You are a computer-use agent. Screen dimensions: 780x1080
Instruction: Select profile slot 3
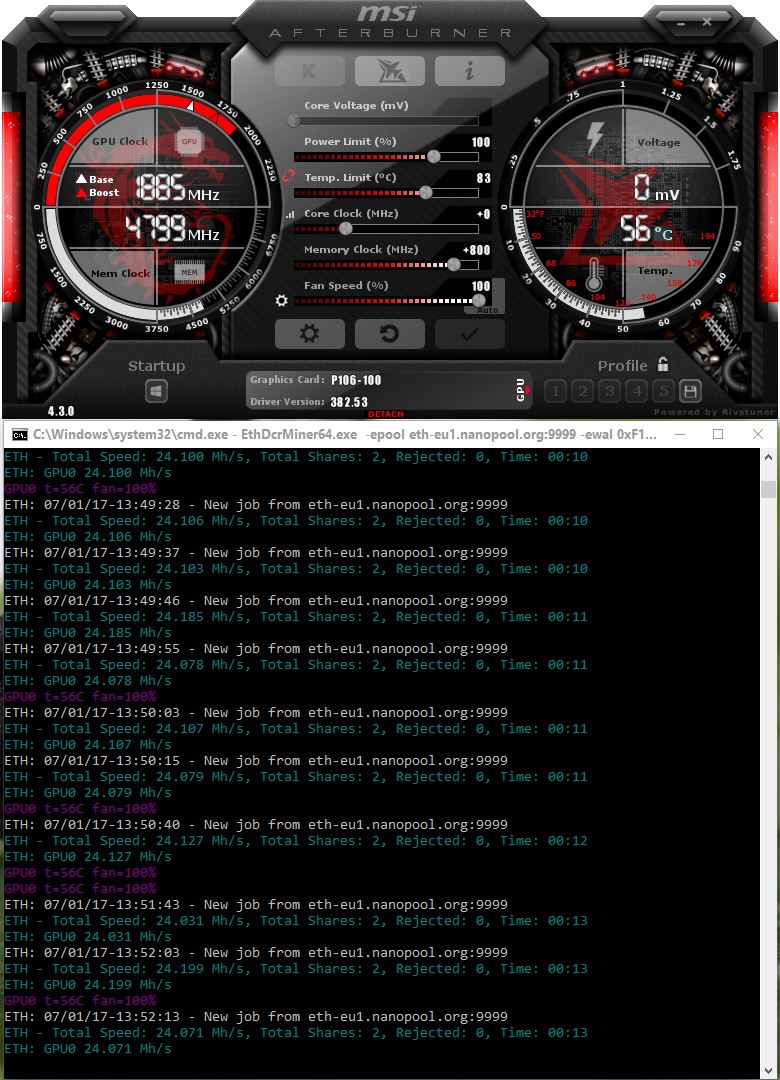(x=609, y=392)
